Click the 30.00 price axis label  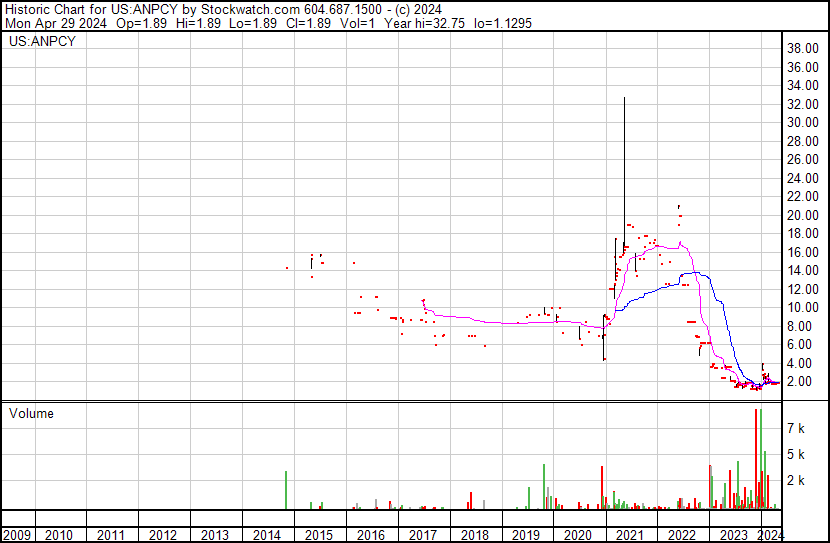tap(803, 122)
